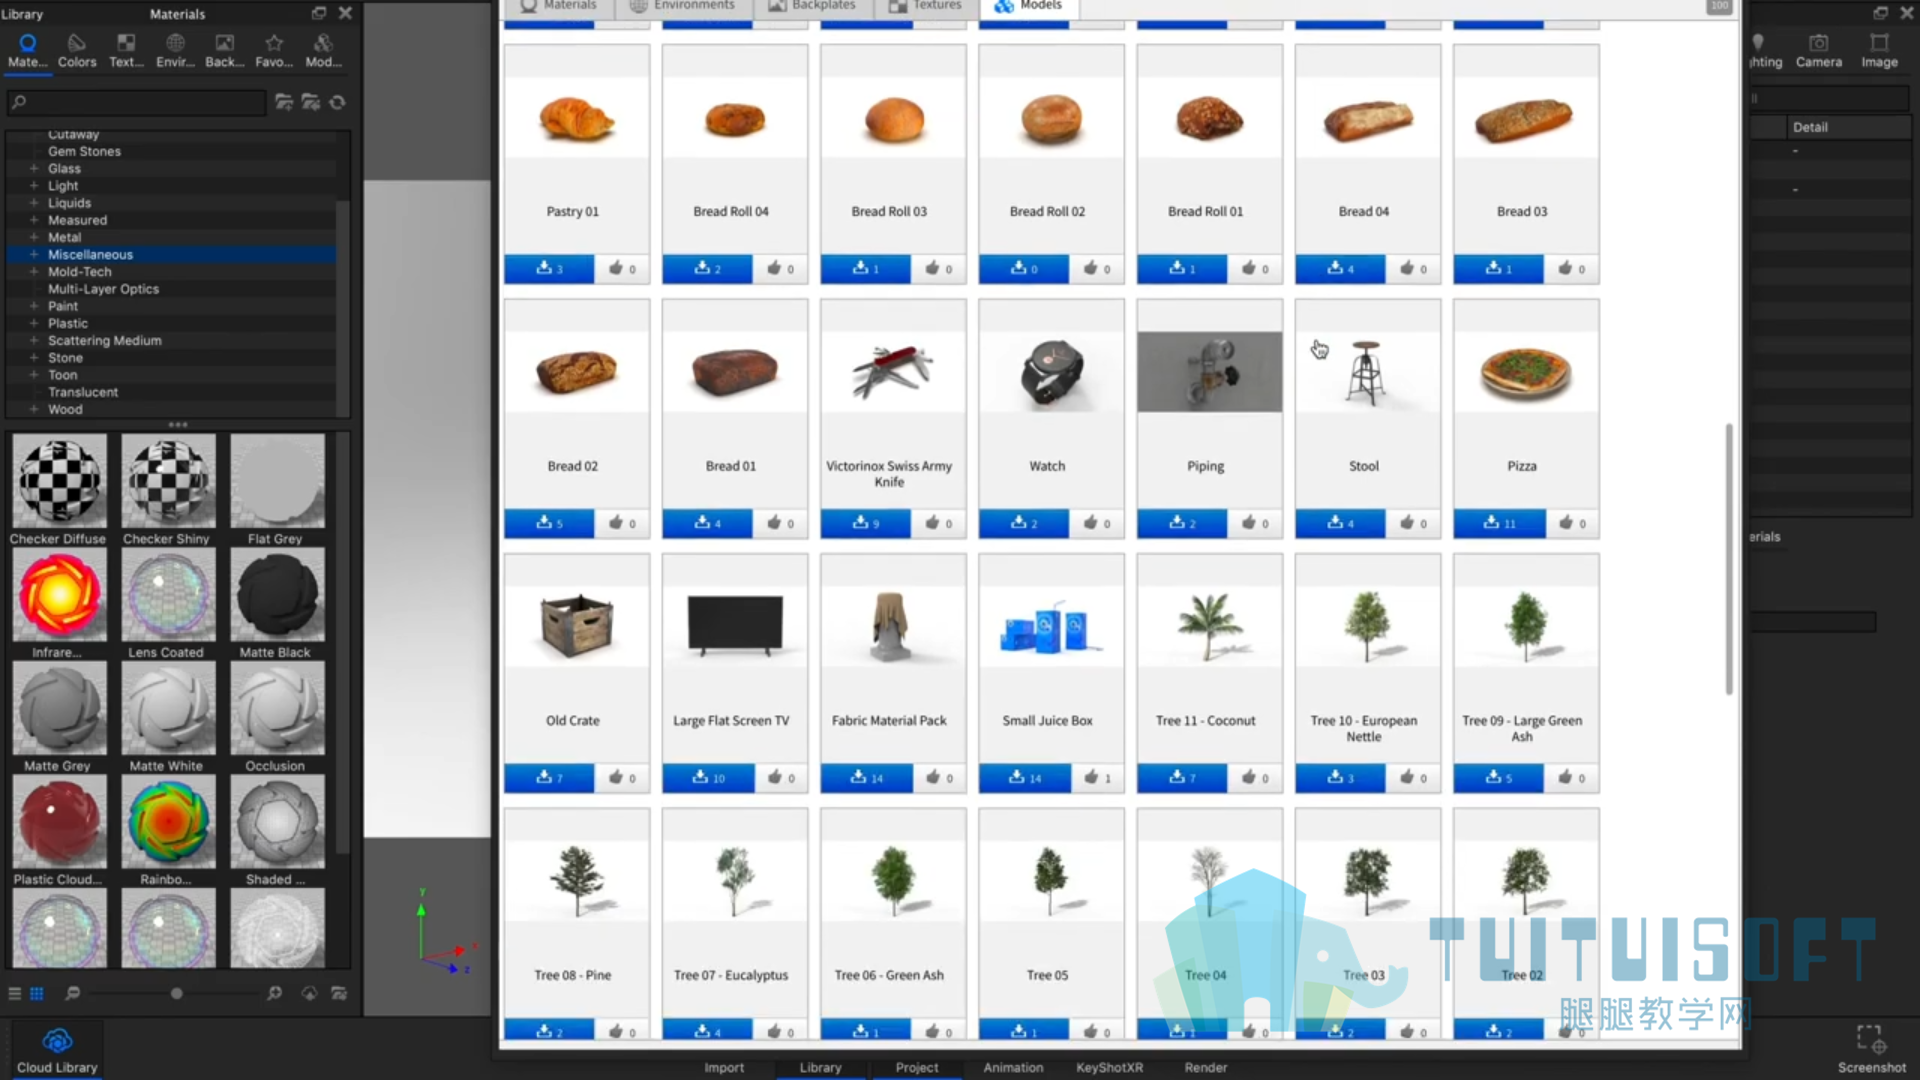
Task: Click the add folder icon beside the search box
Action: [284, 102]
